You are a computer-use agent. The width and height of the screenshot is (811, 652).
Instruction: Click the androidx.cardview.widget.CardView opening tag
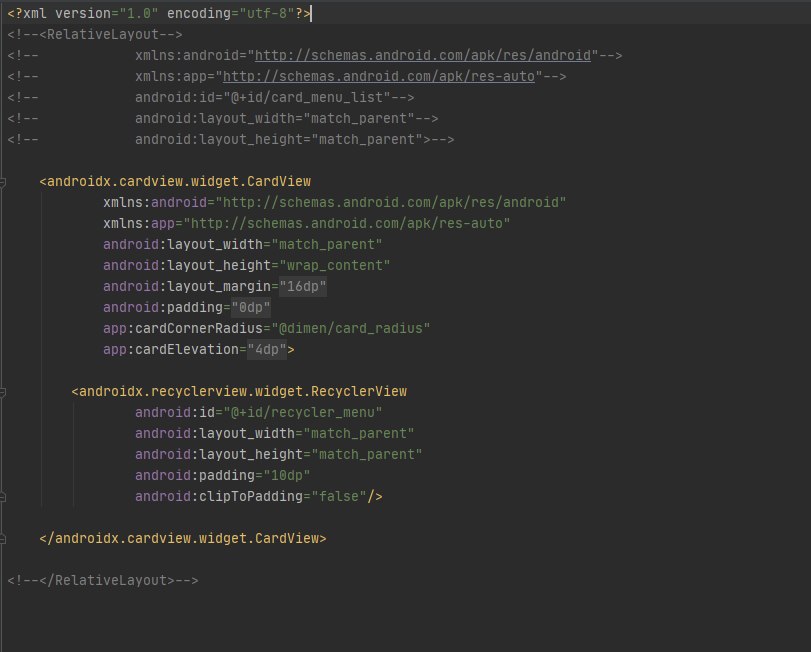[x=175, y=181]
